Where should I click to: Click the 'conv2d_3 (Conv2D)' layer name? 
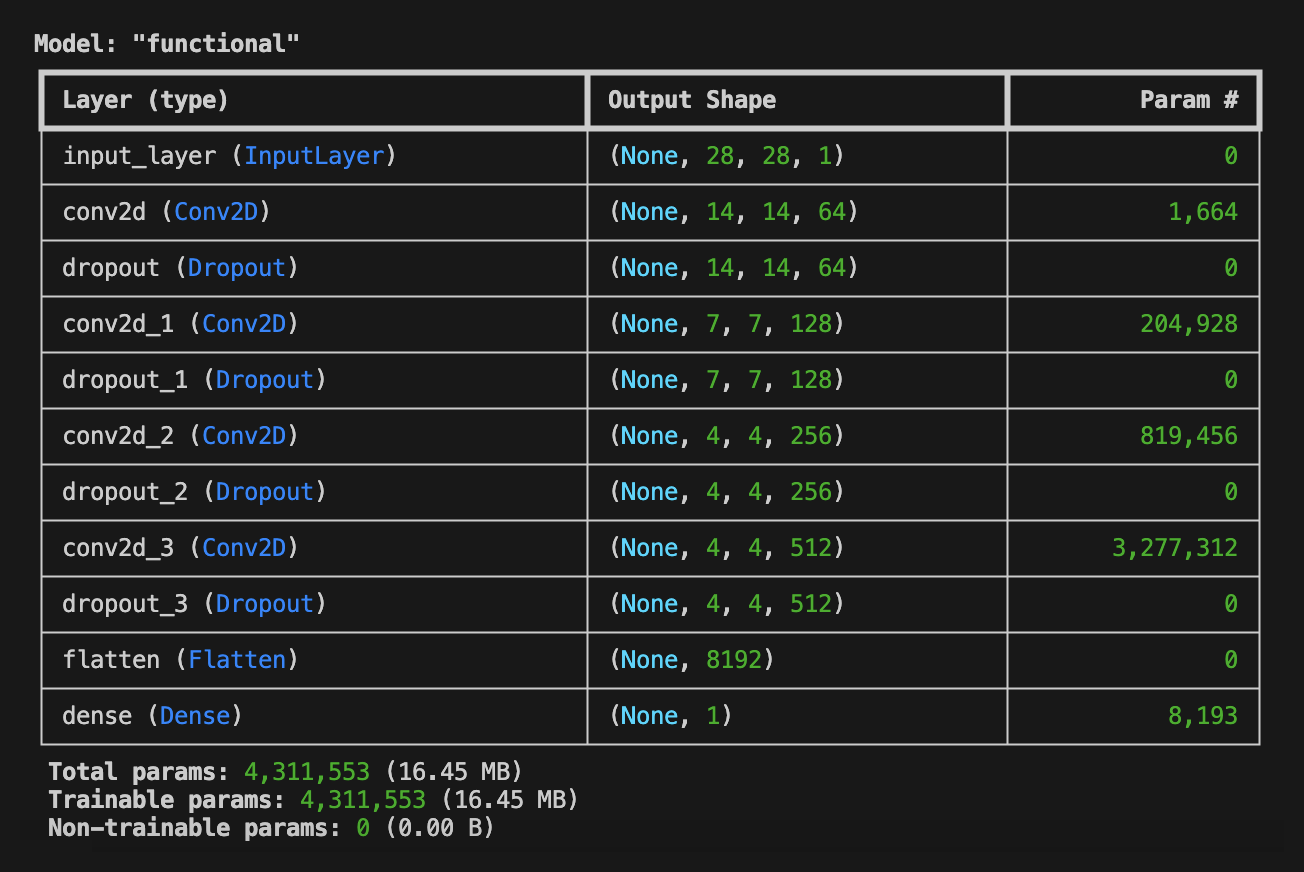[180, 548]
